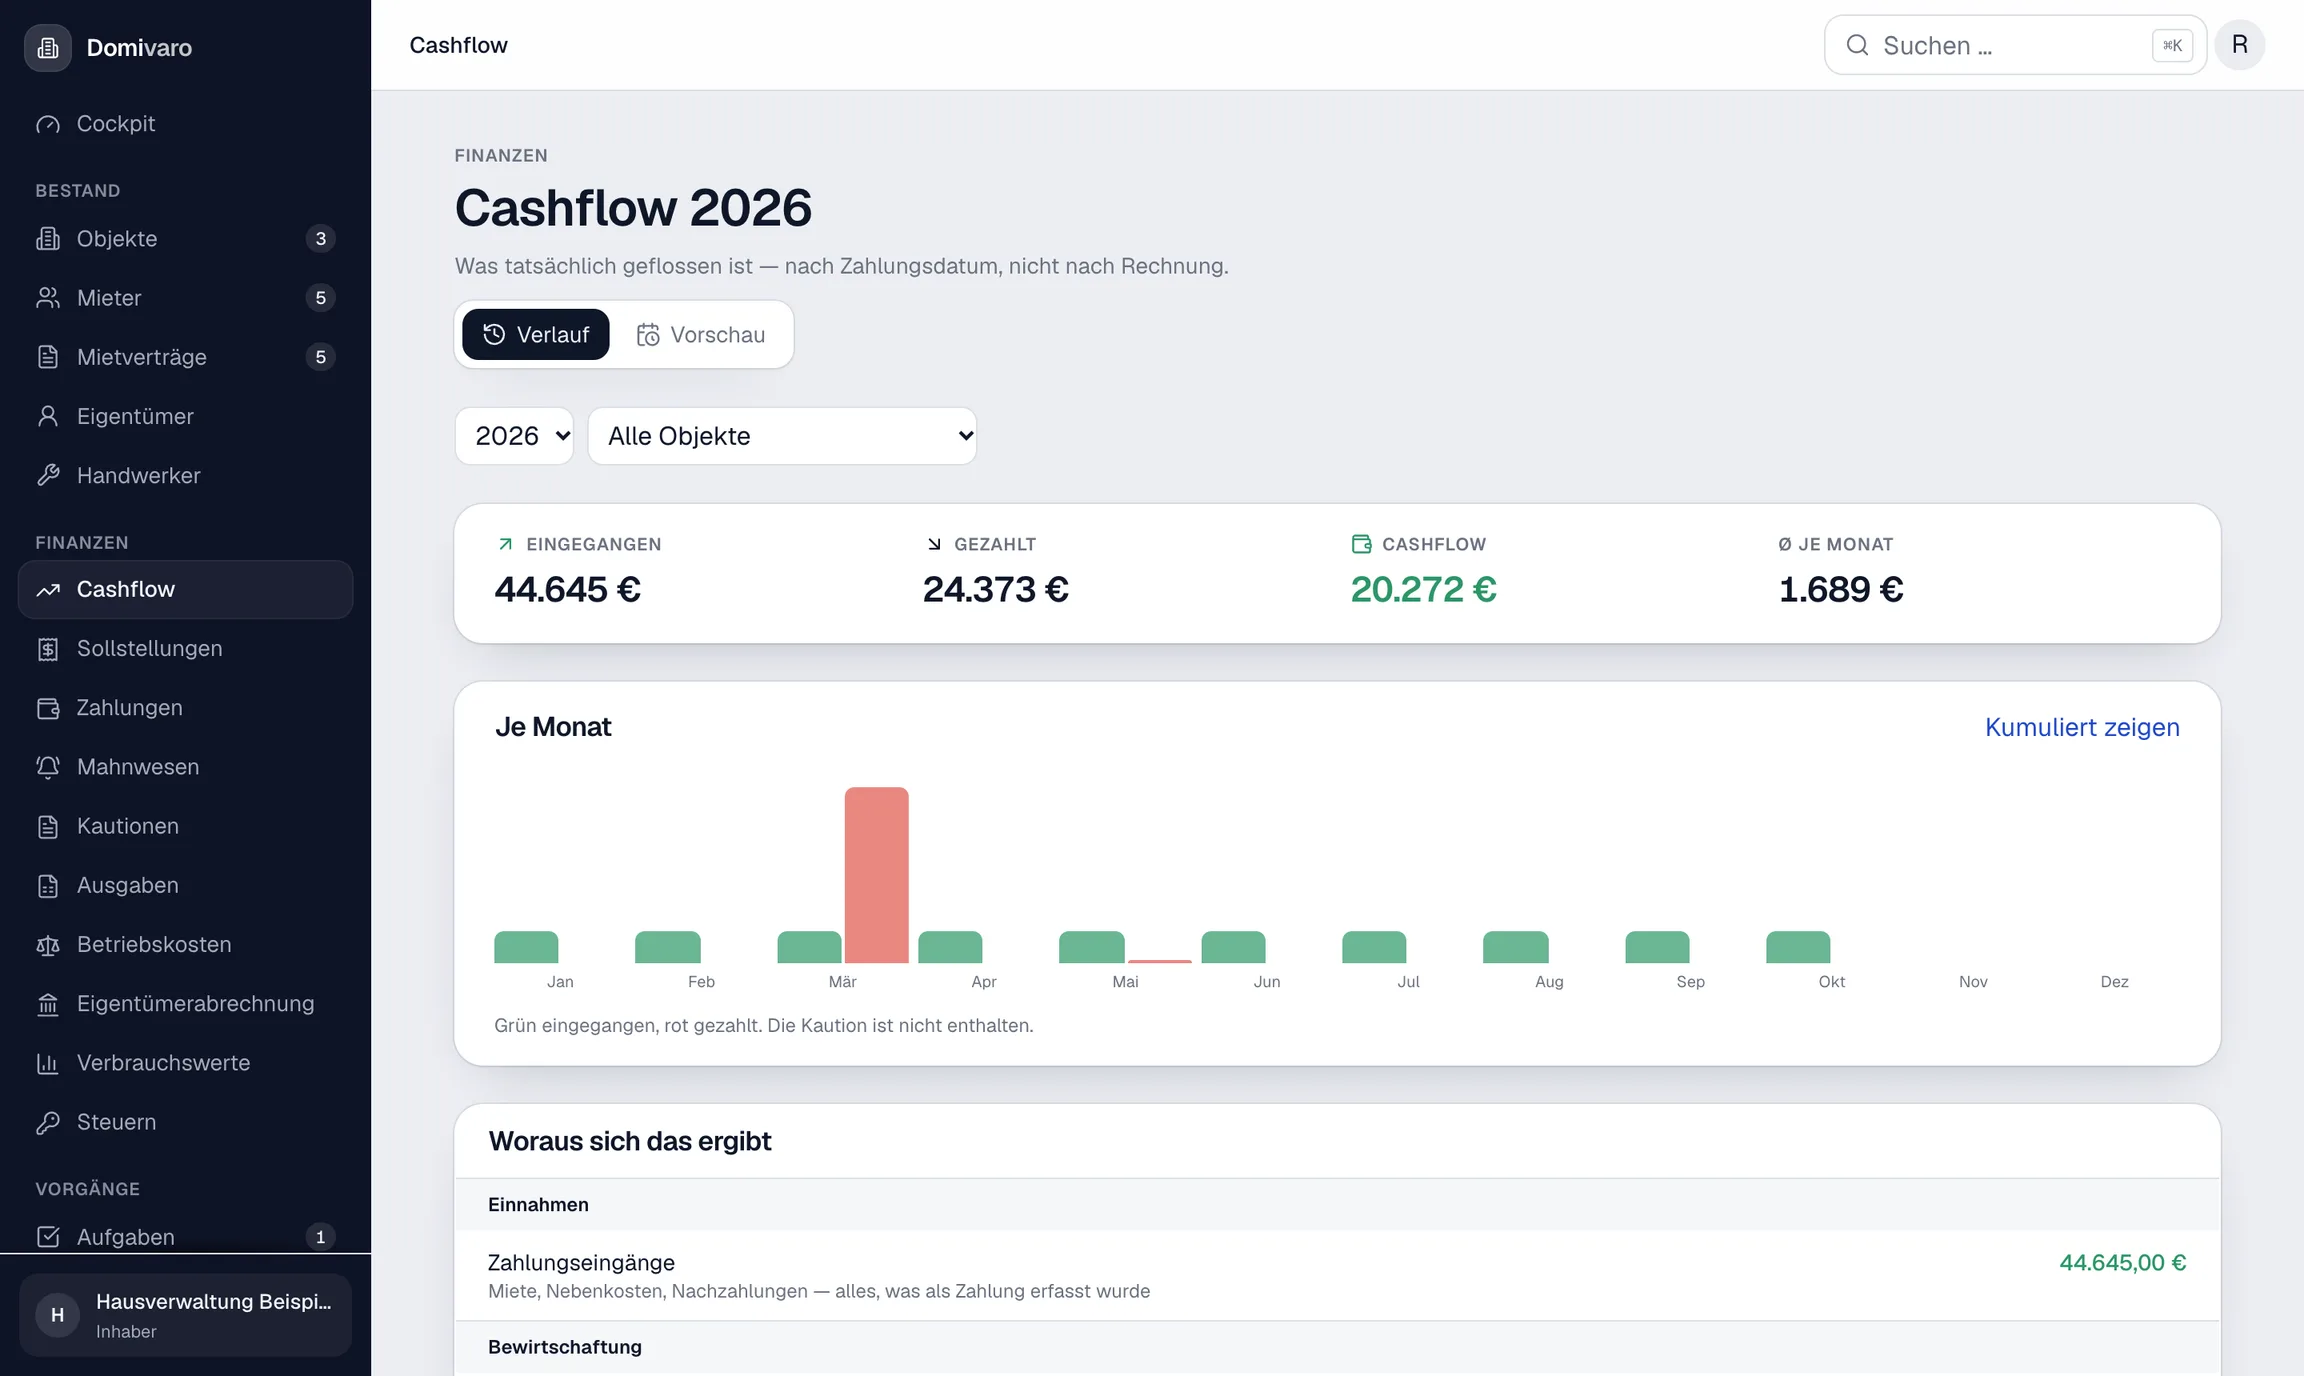Click the green October income bar
The image size is (2304, 1376).
pyautogui.click(x=1798, y=947)
